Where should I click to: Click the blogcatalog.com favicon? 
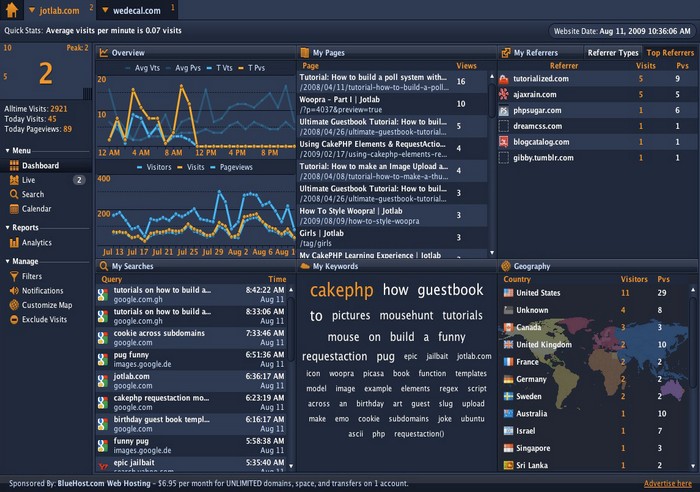pos(504,142)
